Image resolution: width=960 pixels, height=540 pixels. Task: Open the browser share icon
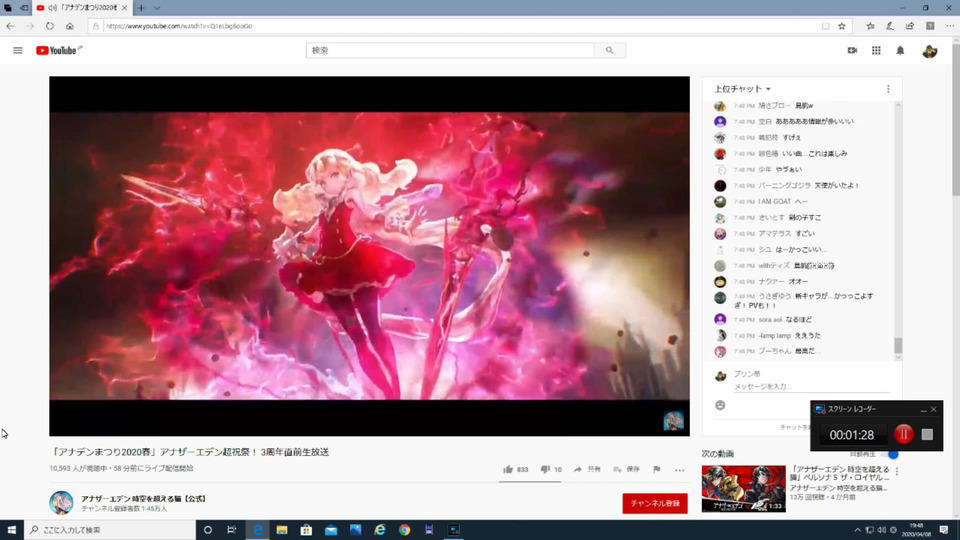click(x=910, y=26)
